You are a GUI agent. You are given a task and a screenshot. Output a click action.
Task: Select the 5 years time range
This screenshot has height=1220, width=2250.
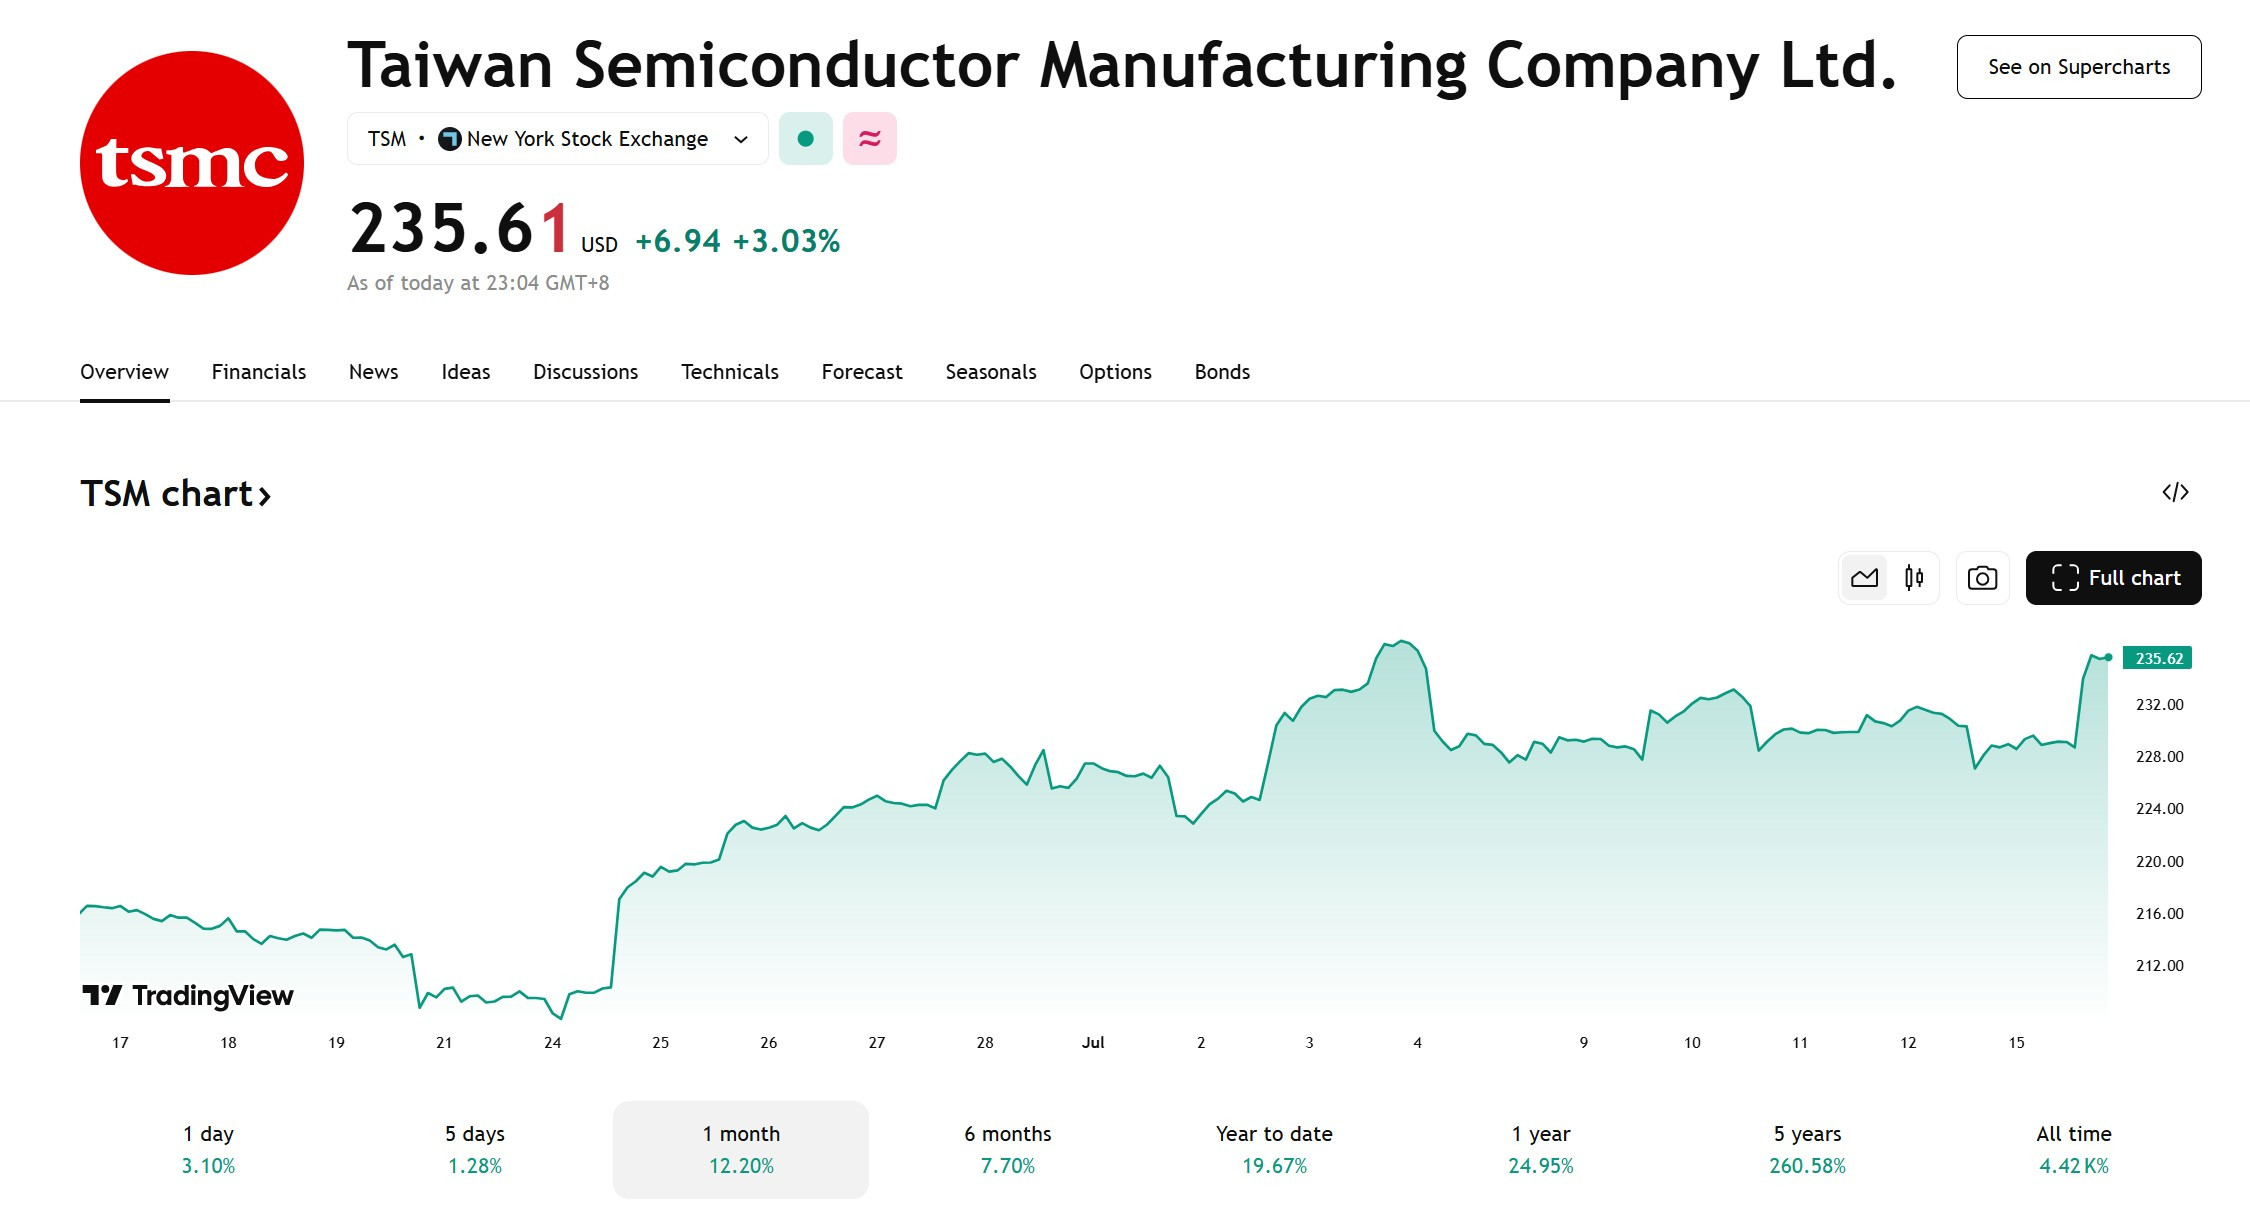click(1807, 1150)
